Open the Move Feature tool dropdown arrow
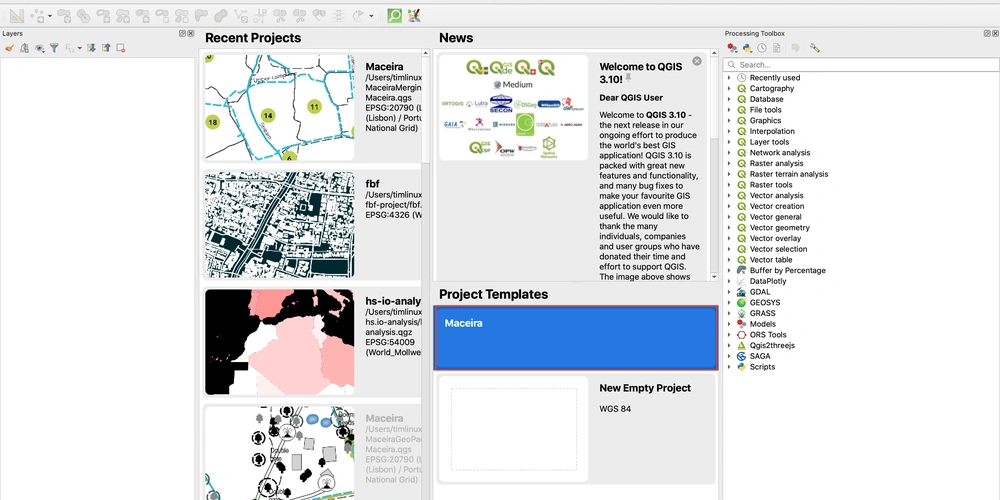The height and width of the screenshot is (500, 1000). click(50, 15)
